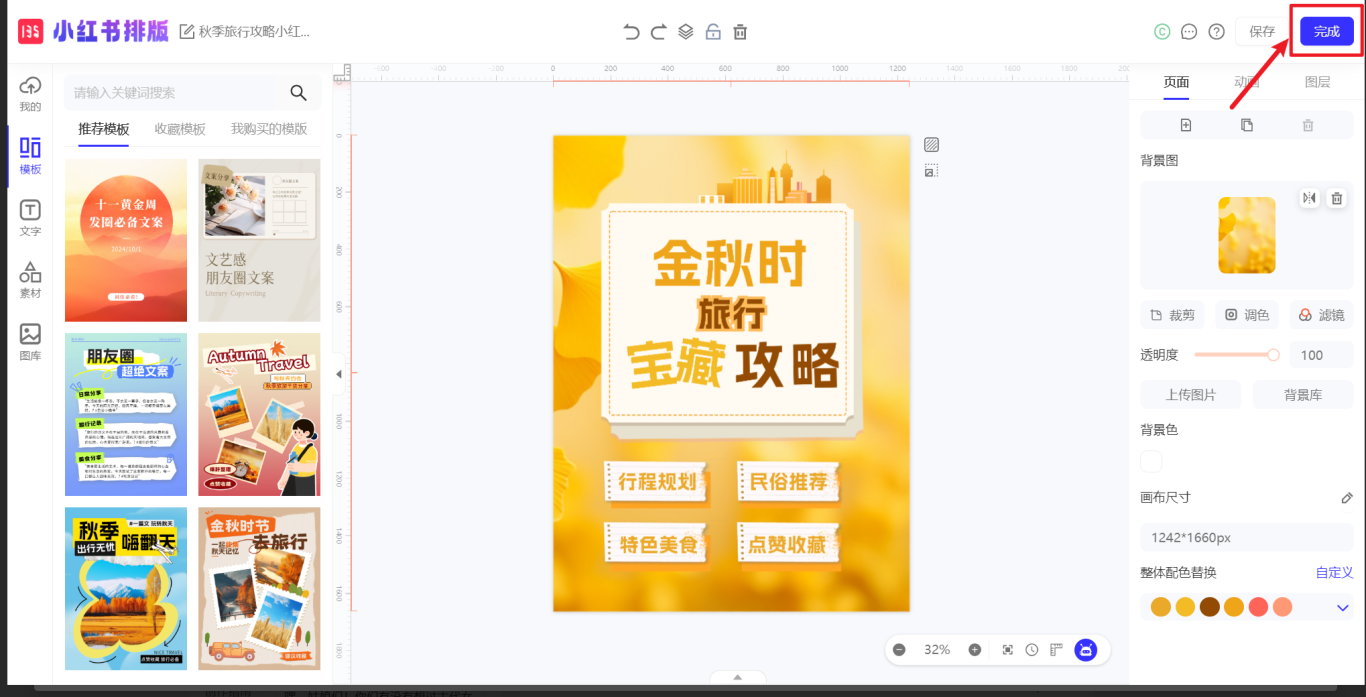The height and width of the screenshot is (697, 1366).
Task: Switch to the 图层 tab
Action: [x=1317, y=82]
